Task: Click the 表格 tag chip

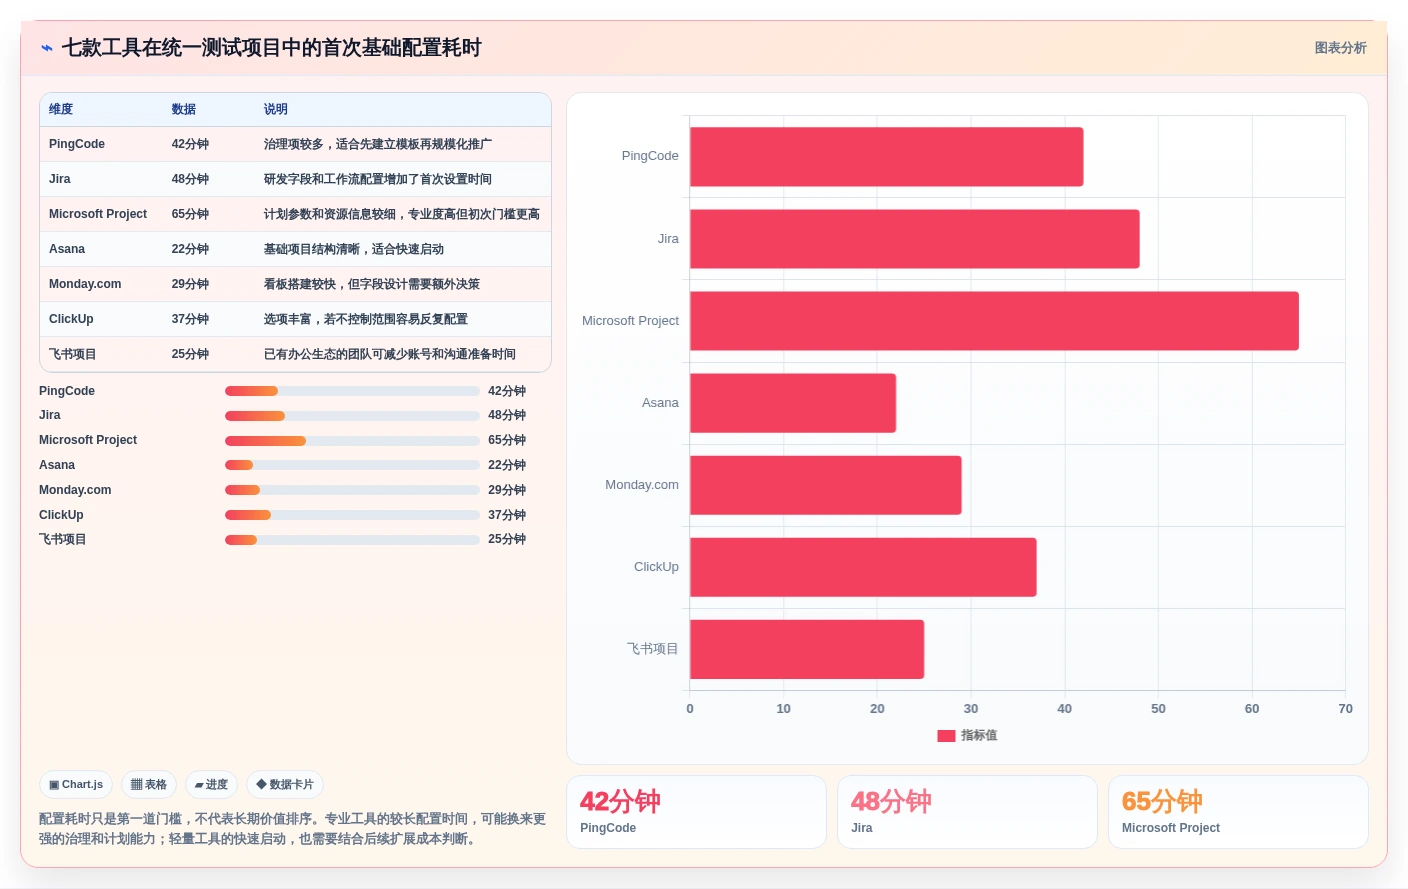Action: pyautogui.click(x=149, y=785)
